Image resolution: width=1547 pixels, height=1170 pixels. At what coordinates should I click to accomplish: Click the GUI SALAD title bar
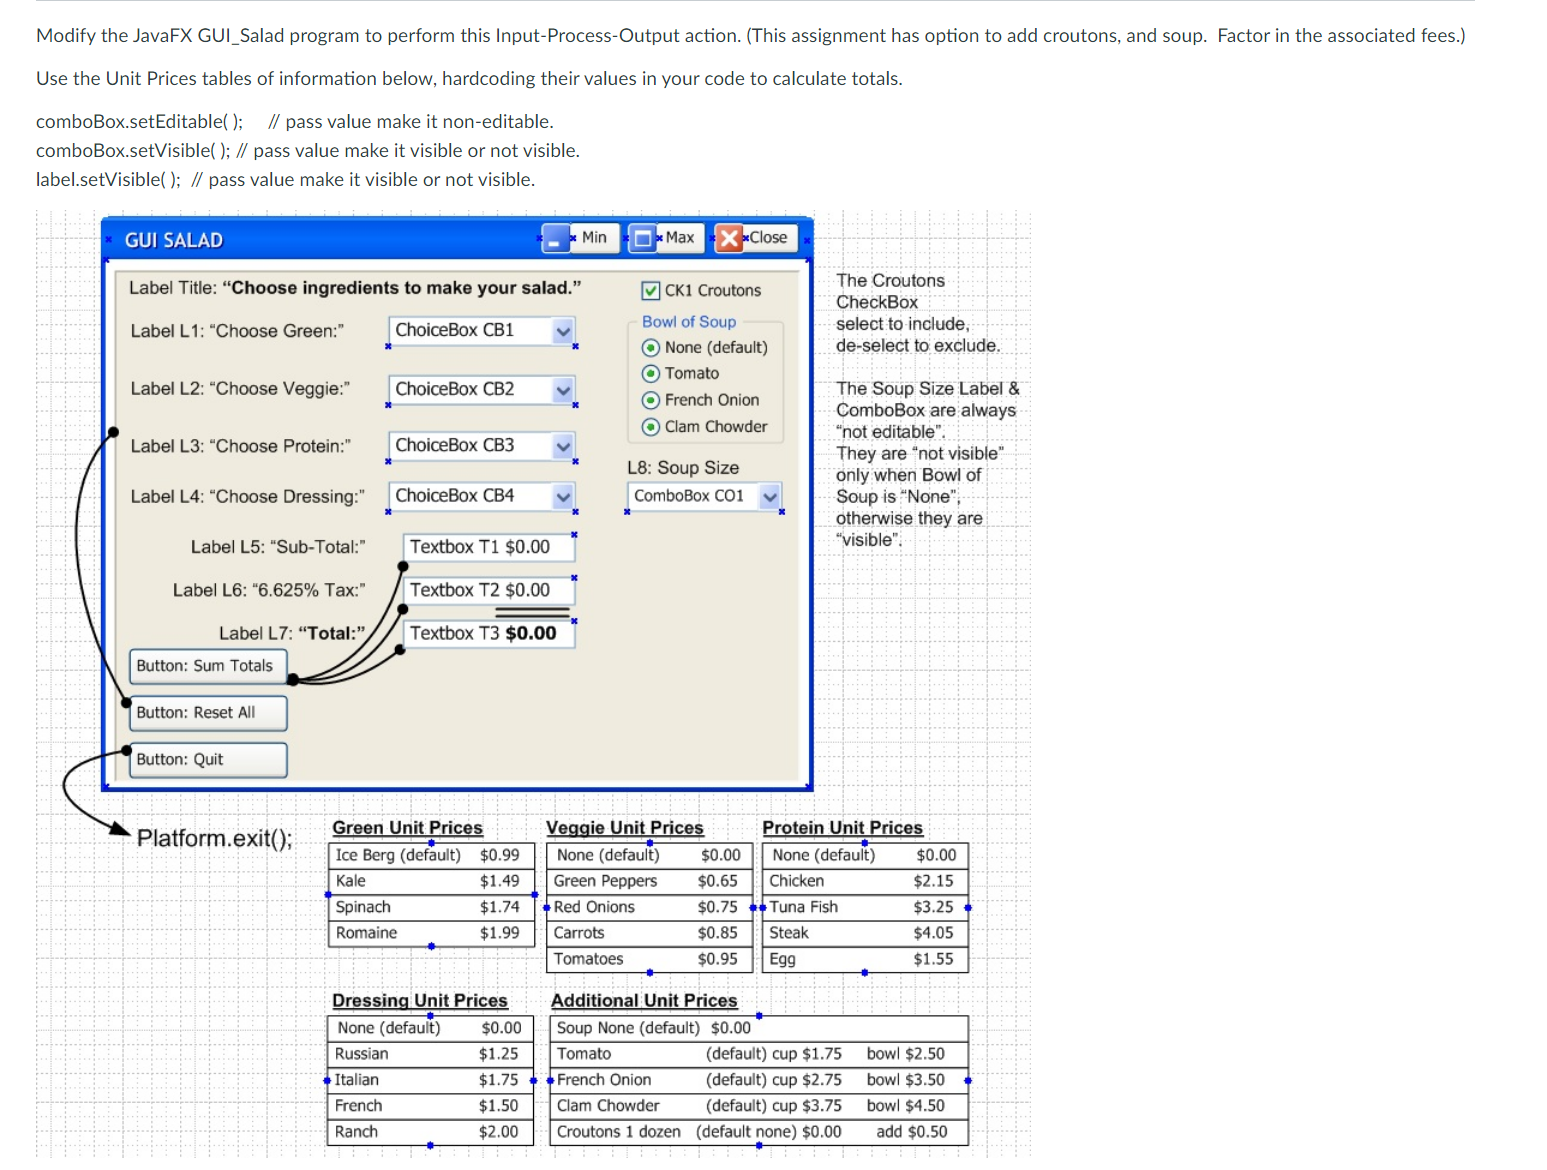(x=300, y=239)
